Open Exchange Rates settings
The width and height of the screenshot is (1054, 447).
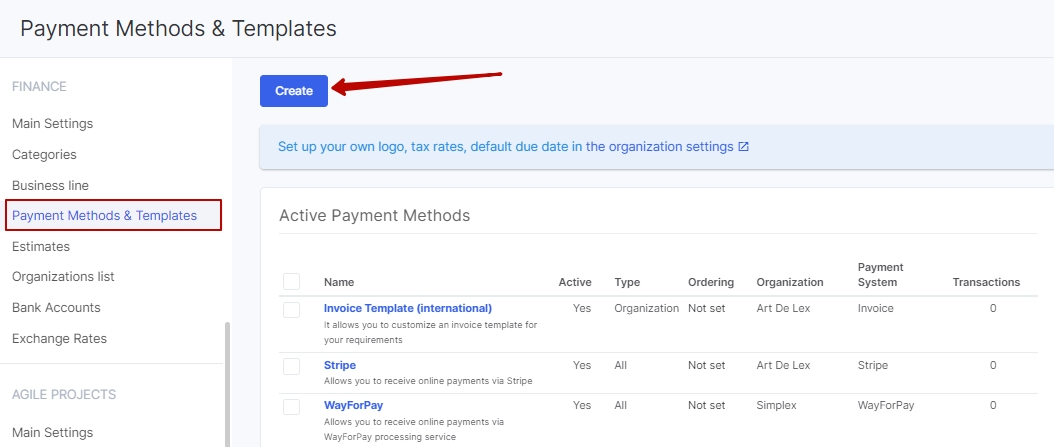[59, 339]
